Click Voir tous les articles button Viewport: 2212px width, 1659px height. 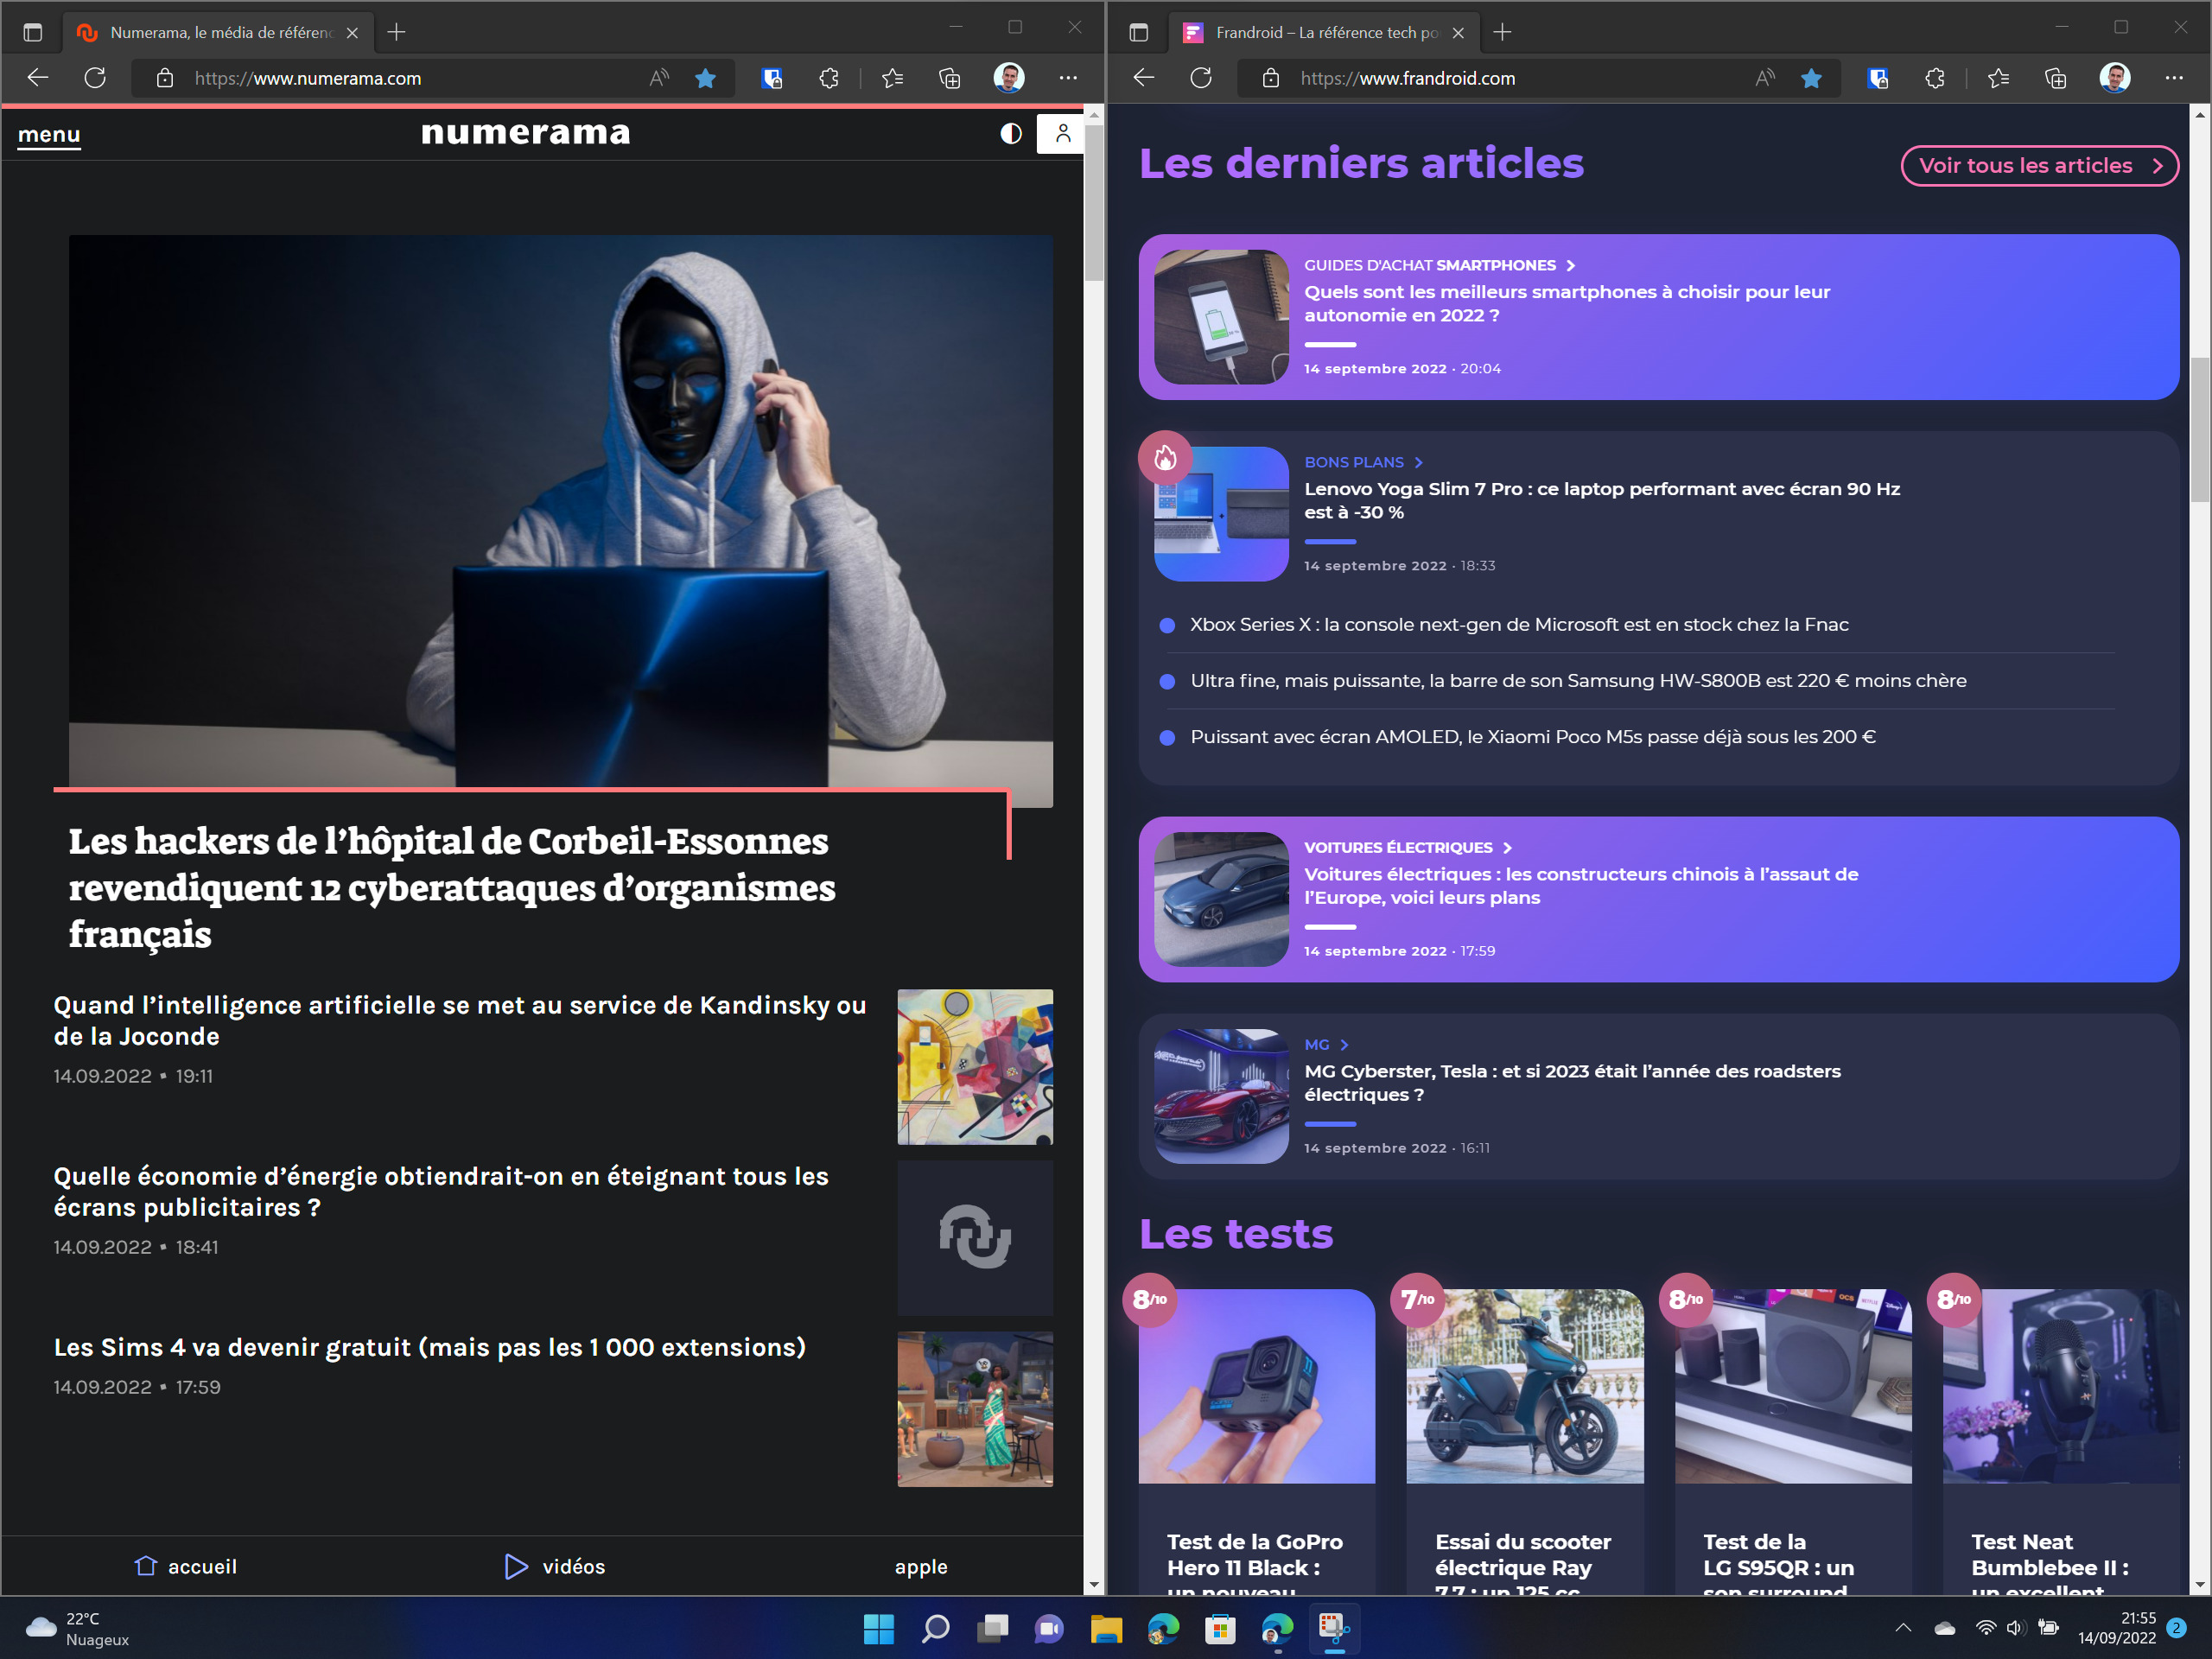2039,166
